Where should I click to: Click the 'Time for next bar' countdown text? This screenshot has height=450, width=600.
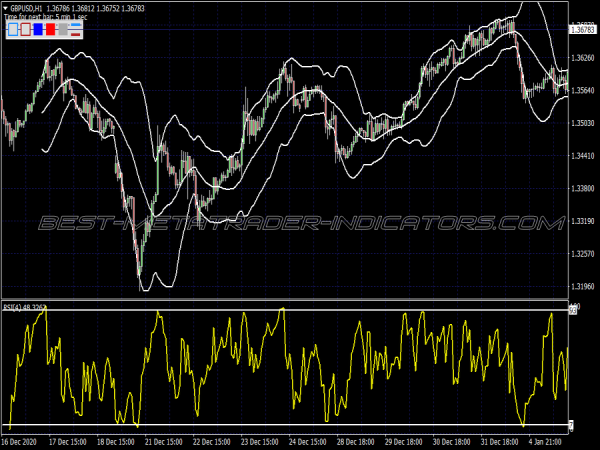coord(46,17)
